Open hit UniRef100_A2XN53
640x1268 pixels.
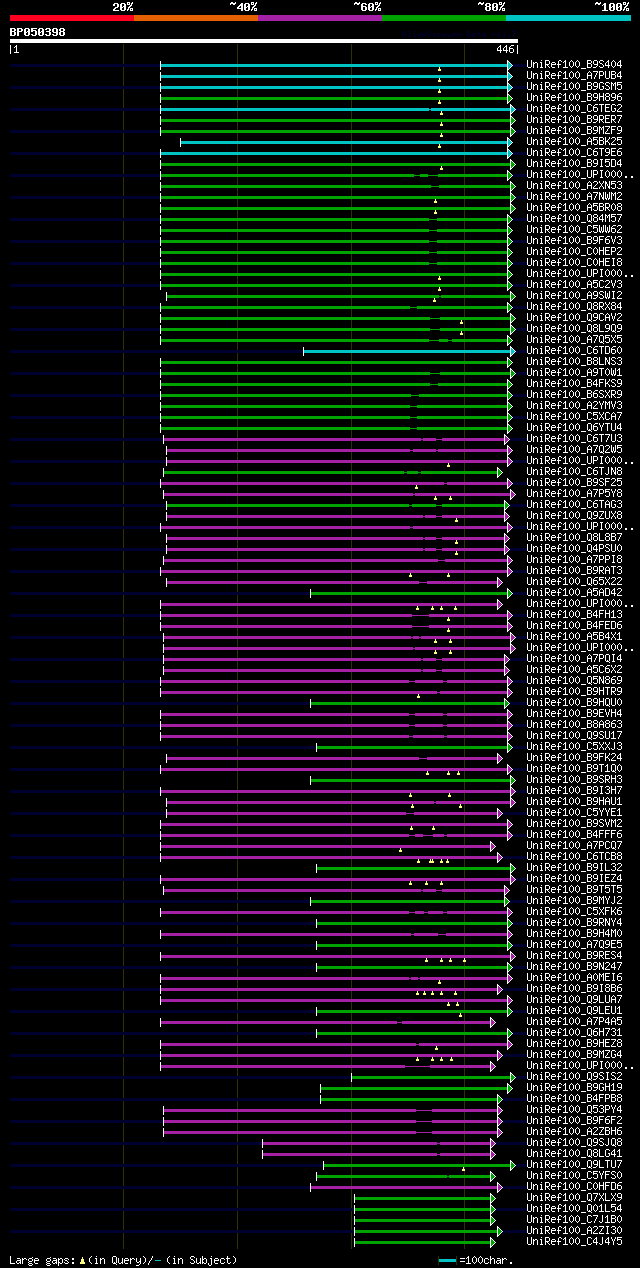(574, 186)
